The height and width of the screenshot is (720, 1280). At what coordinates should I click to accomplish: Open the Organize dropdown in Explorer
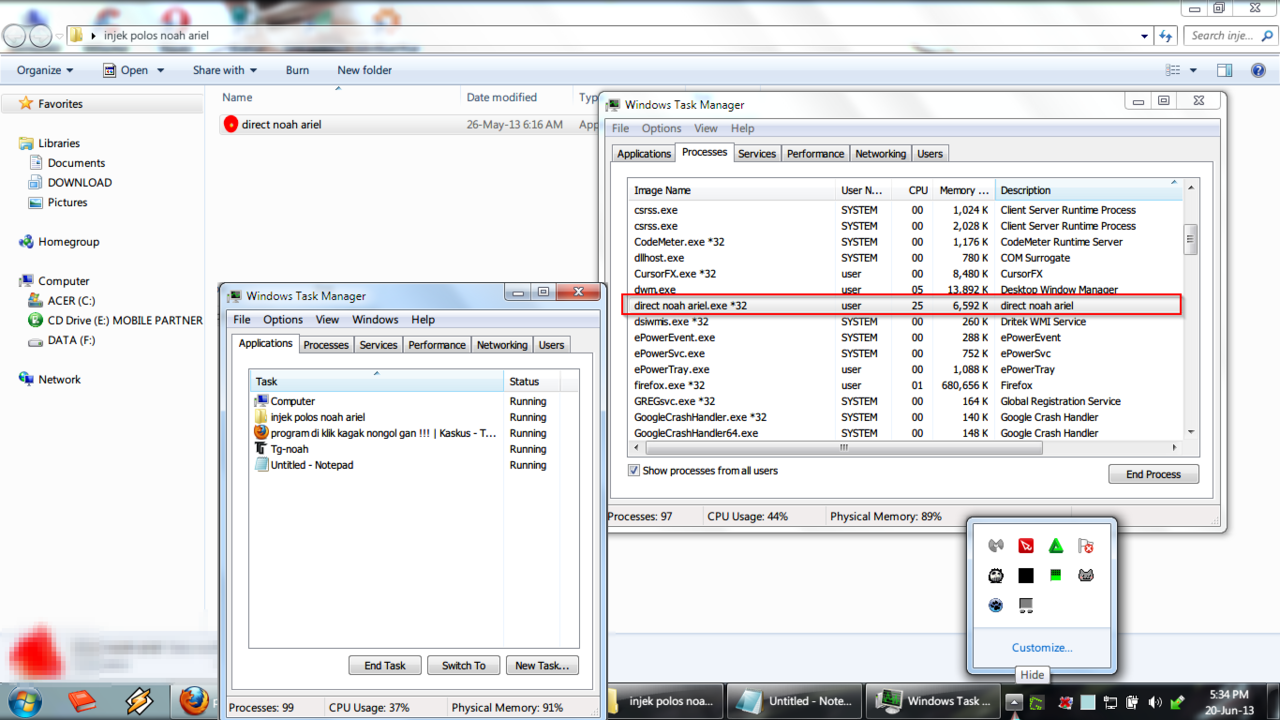click(45, 70)
